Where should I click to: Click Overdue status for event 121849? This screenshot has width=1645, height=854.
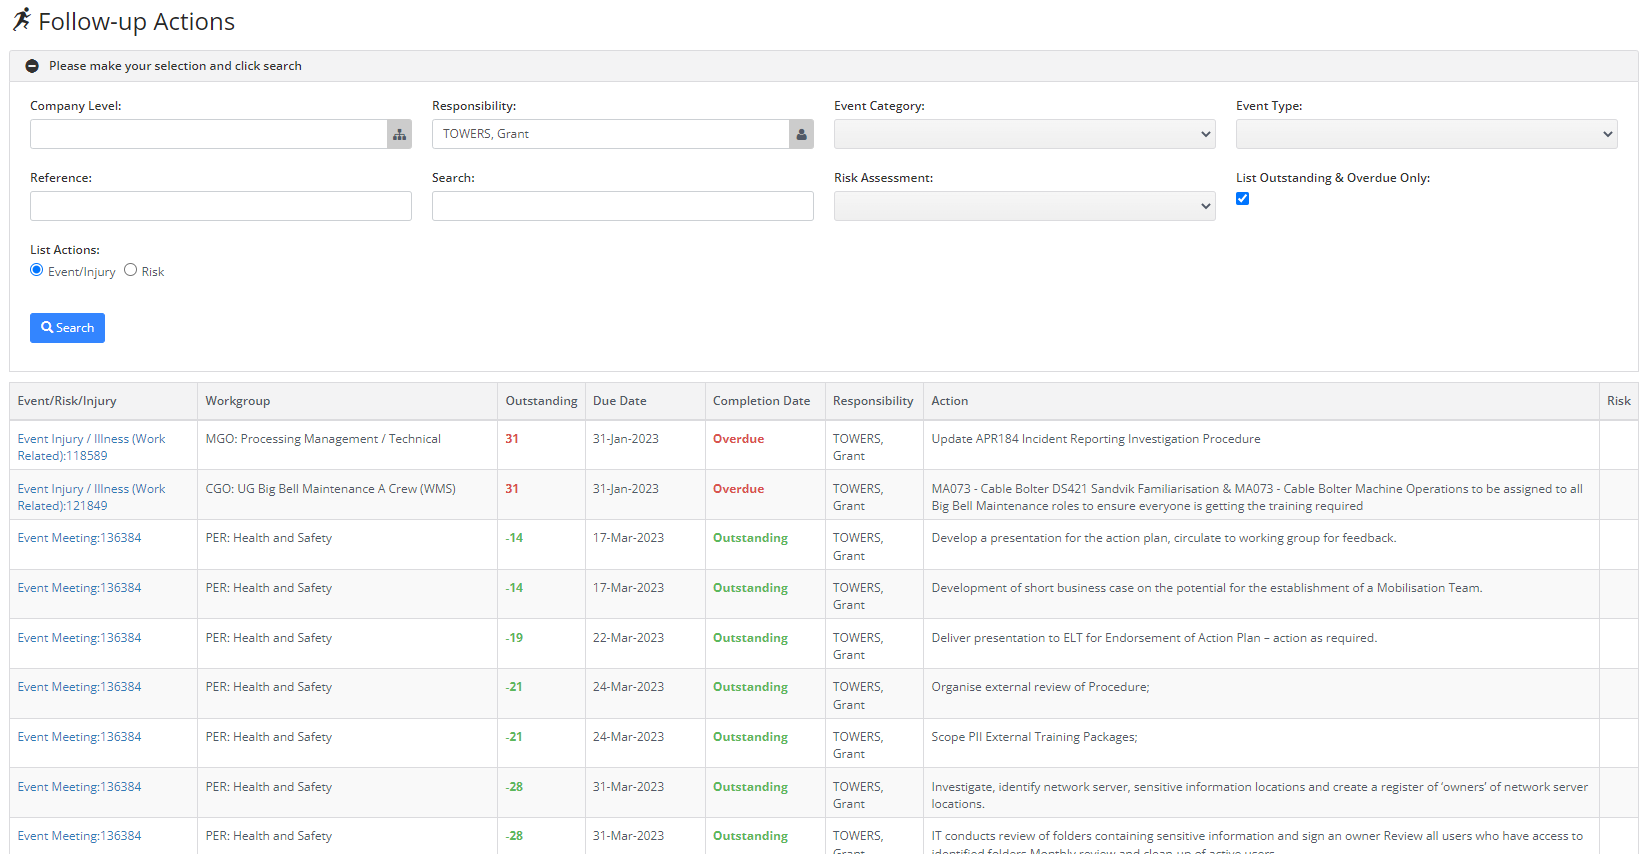point(738,489)
